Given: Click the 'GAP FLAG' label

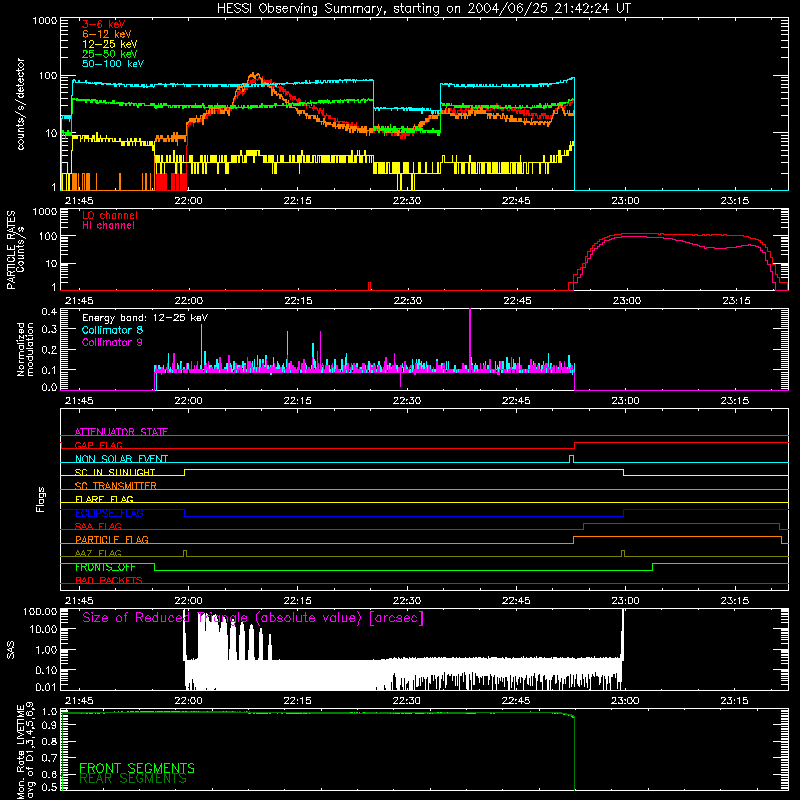Looking at the screenshot, I should [x=98, y=445].
